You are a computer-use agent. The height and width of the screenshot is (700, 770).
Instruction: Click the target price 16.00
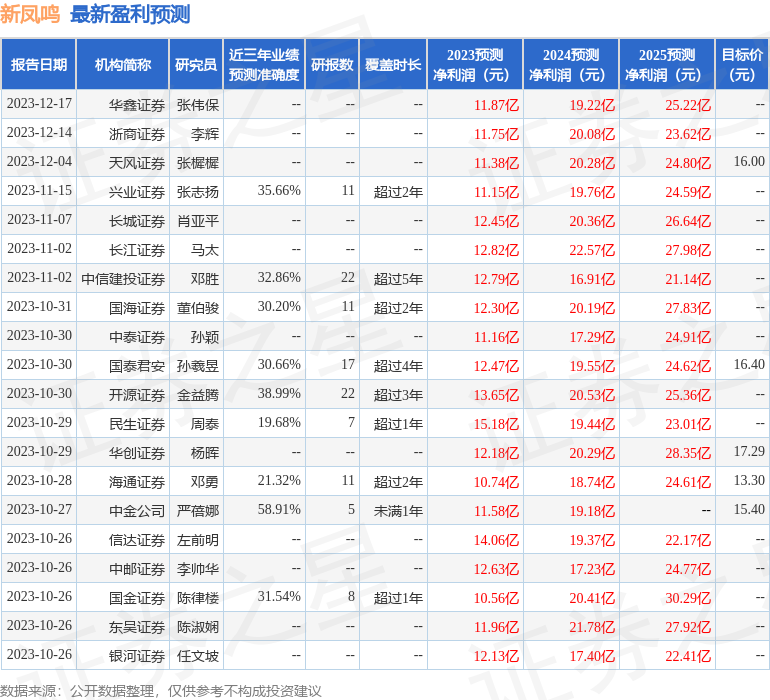[x=749, y=161]
